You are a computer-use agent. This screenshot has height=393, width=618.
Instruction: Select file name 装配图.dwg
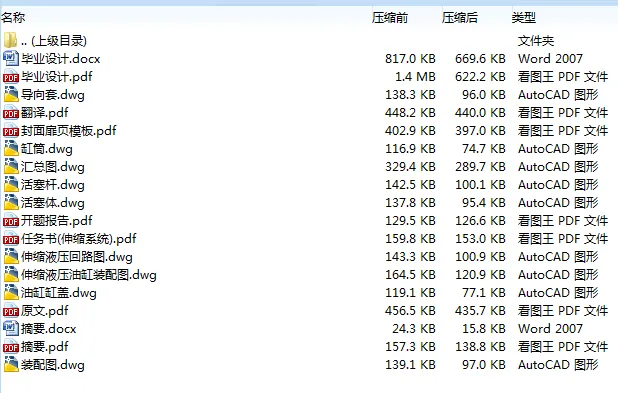[53, 365]
